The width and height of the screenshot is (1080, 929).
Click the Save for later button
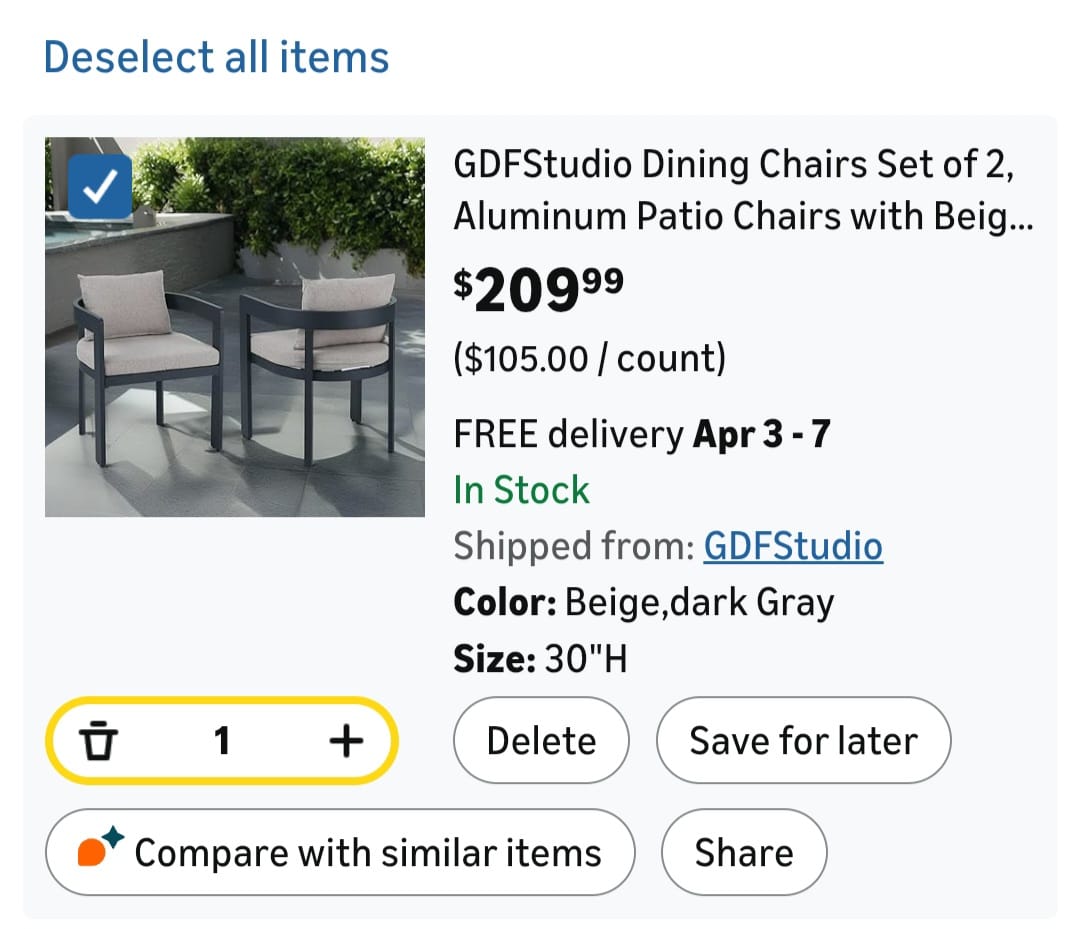tap(803, 741)
